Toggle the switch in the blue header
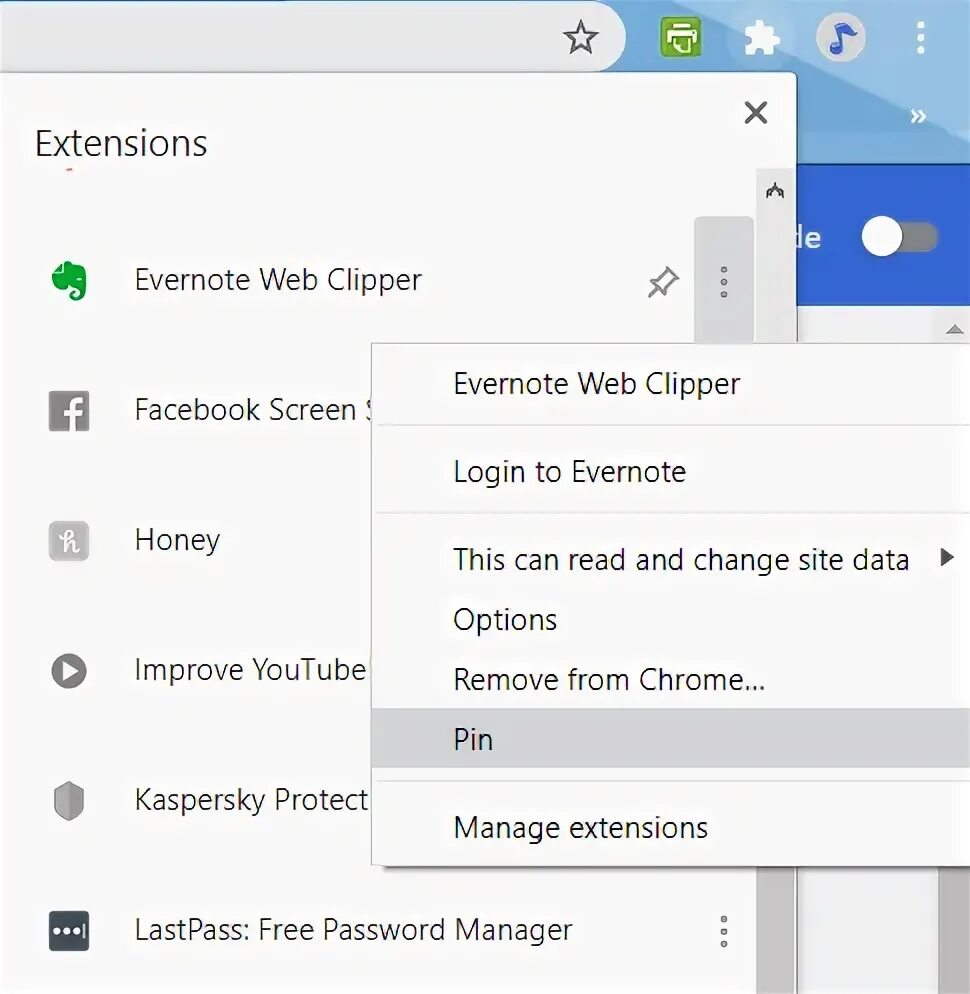This screenshot has height=994, width=970. [x=900, y=238]
